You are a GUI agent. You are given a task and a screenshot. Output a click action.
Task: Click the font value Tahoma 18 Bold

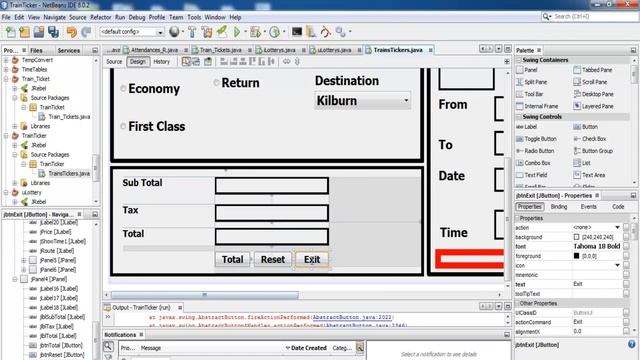(x=597, y=247)
